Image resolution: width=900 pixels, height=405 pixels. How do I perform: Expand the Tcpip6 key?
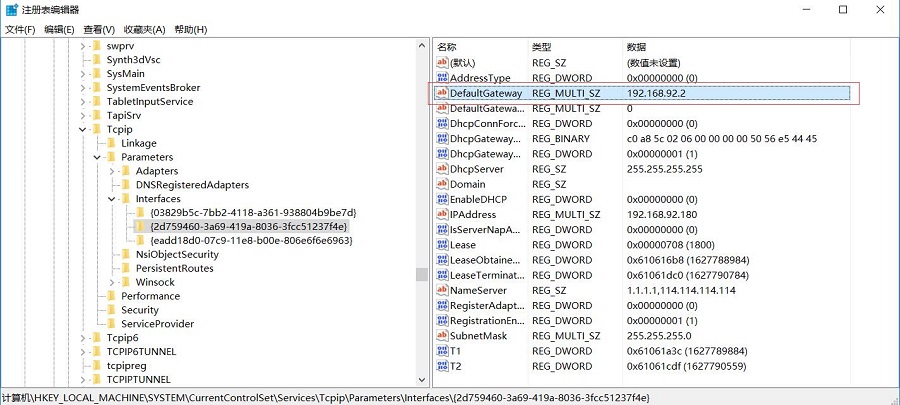[83, 338]
